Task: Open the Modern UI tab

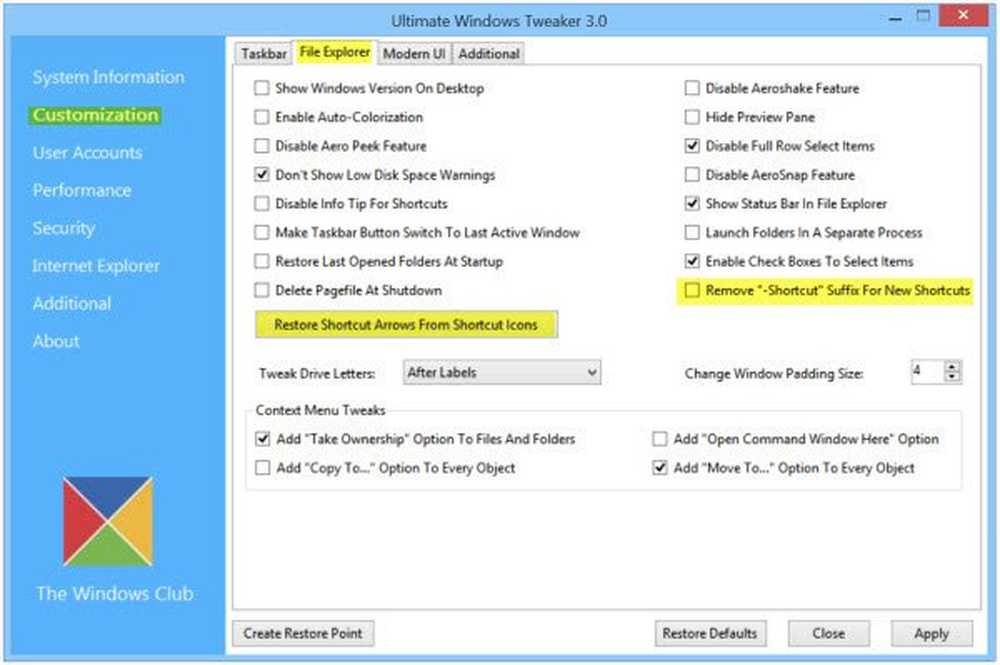Action: pos(414,54)
